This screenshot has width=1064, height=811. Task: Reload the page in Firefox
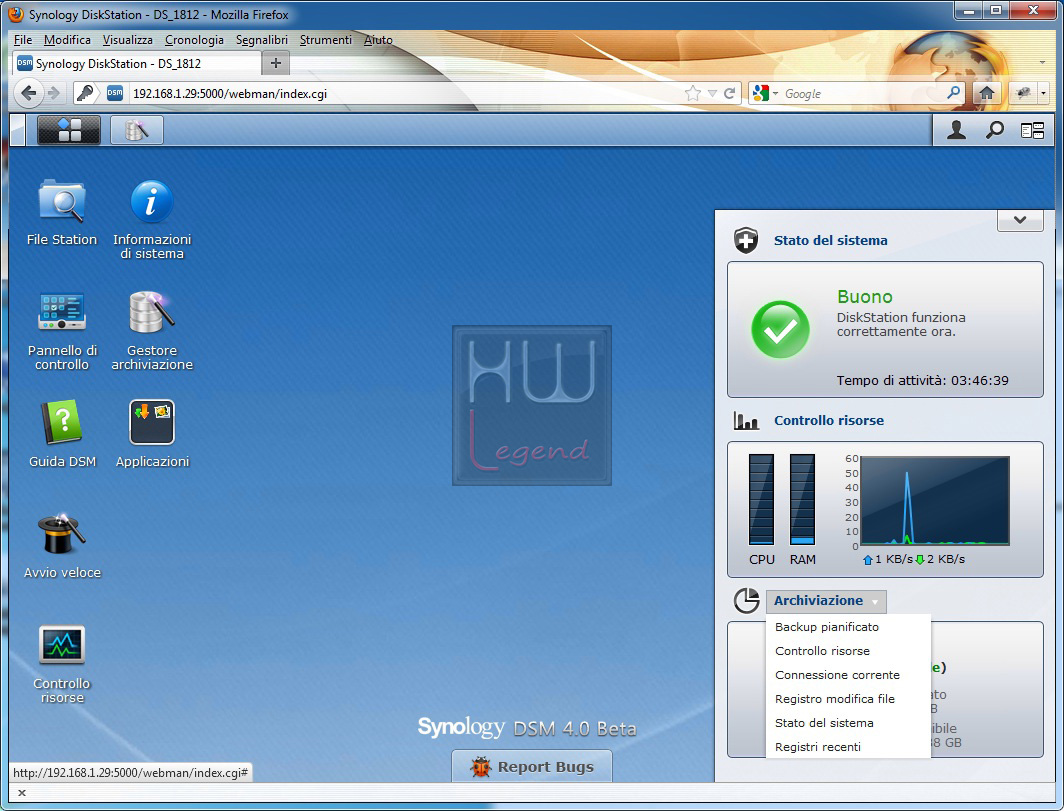click(x=729, y=93)
